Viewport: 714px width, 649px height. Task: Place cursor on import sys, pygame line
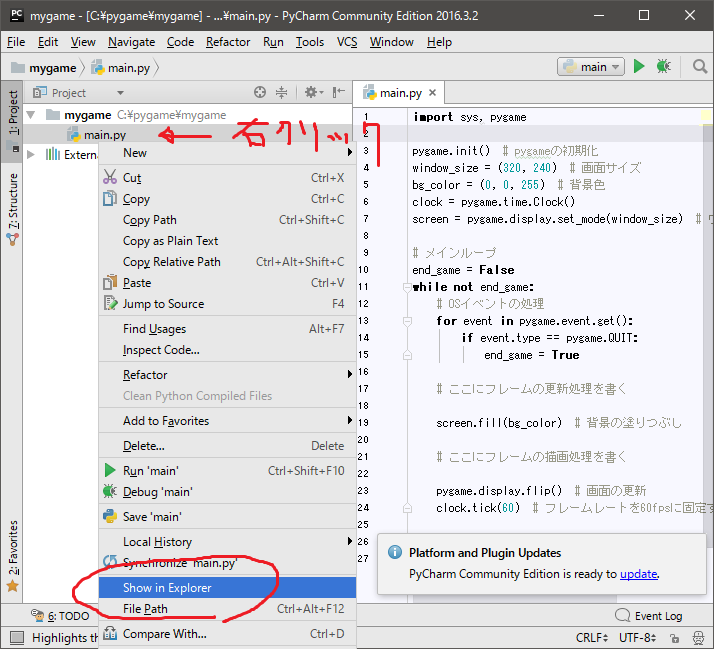469,117
